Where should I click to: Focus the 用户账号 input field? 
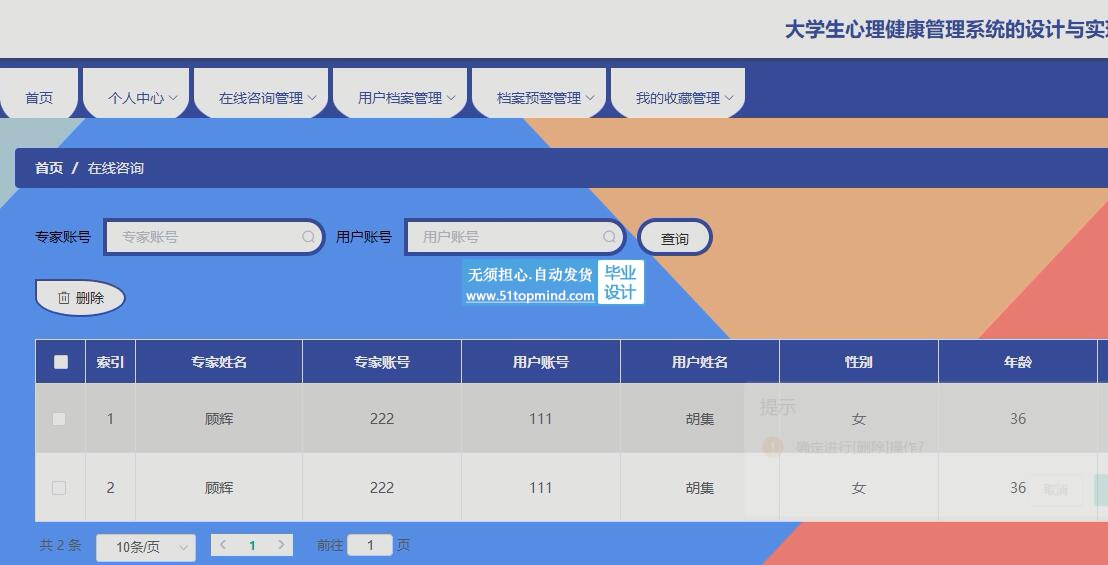pyautogui.click(x=515, y=237)
